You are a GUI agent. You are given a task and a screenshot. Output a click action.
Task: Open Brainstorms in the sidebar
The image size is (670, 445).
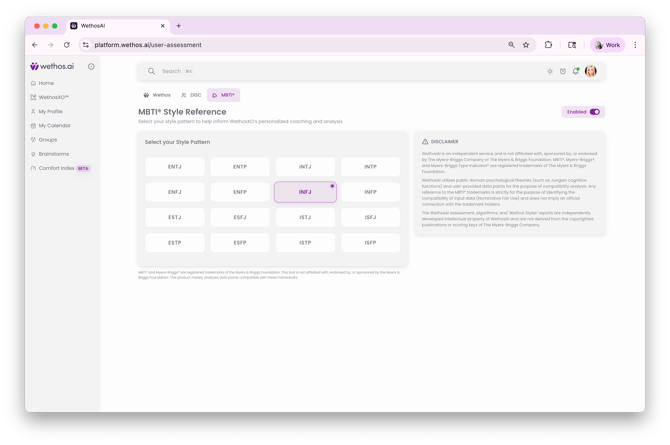click(x=54, y=154)
